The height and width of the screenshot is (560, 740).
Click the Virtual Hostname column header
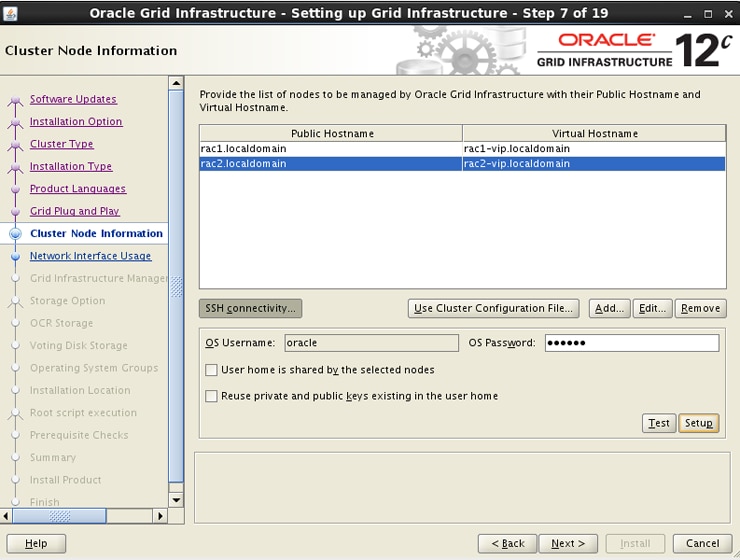point(594,134)
